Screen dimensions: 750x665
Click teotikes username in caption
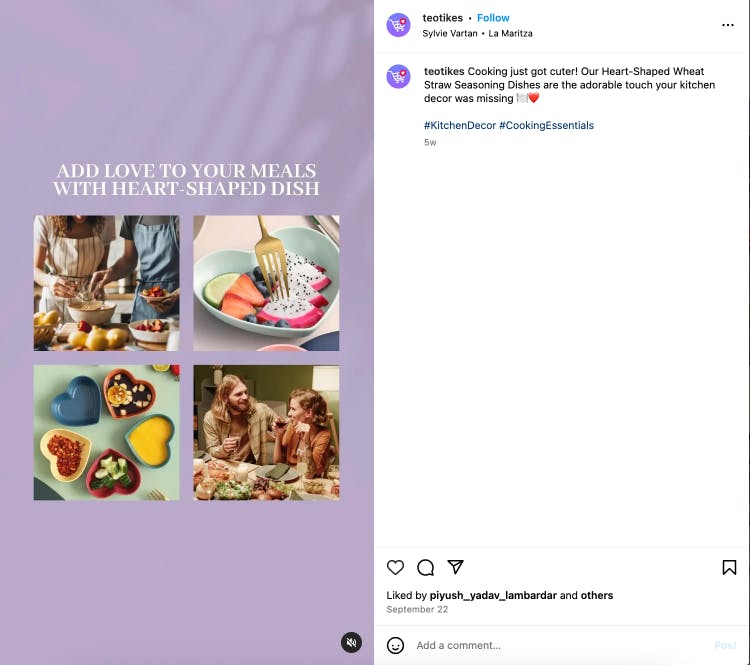444,71
